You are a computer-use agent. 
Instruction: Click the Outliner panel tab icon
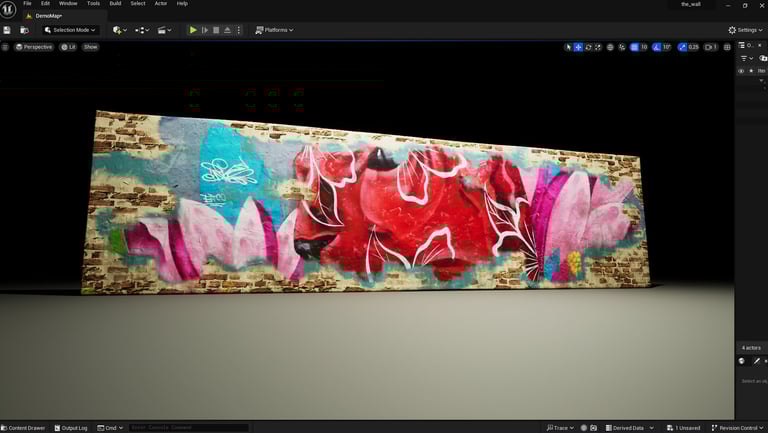coord(742,45)
